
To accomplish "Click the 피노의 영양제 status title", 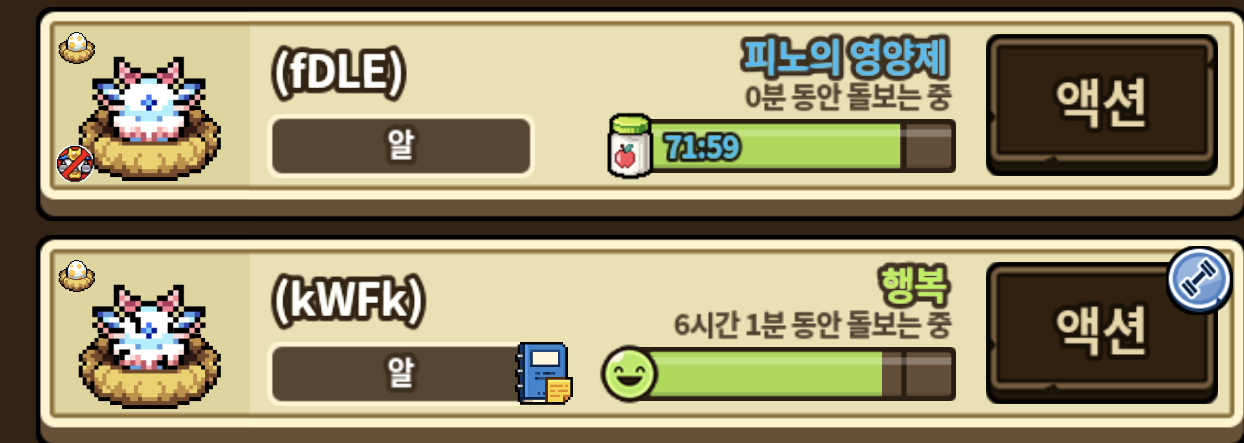I will (x=845, y=57).
